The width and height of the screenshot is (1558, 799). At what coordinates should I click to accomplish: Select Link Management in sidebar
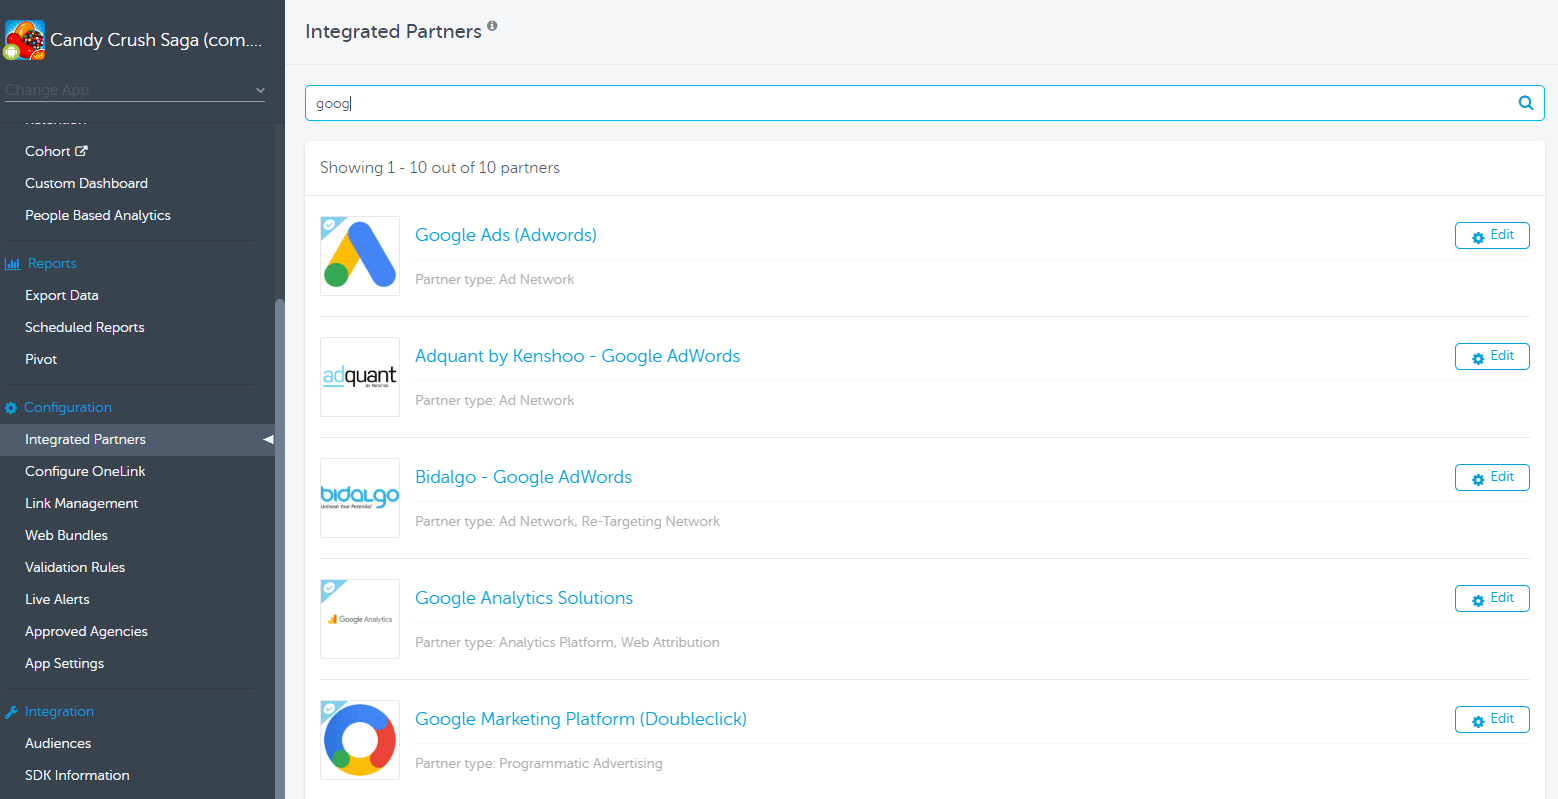[81, 503]
